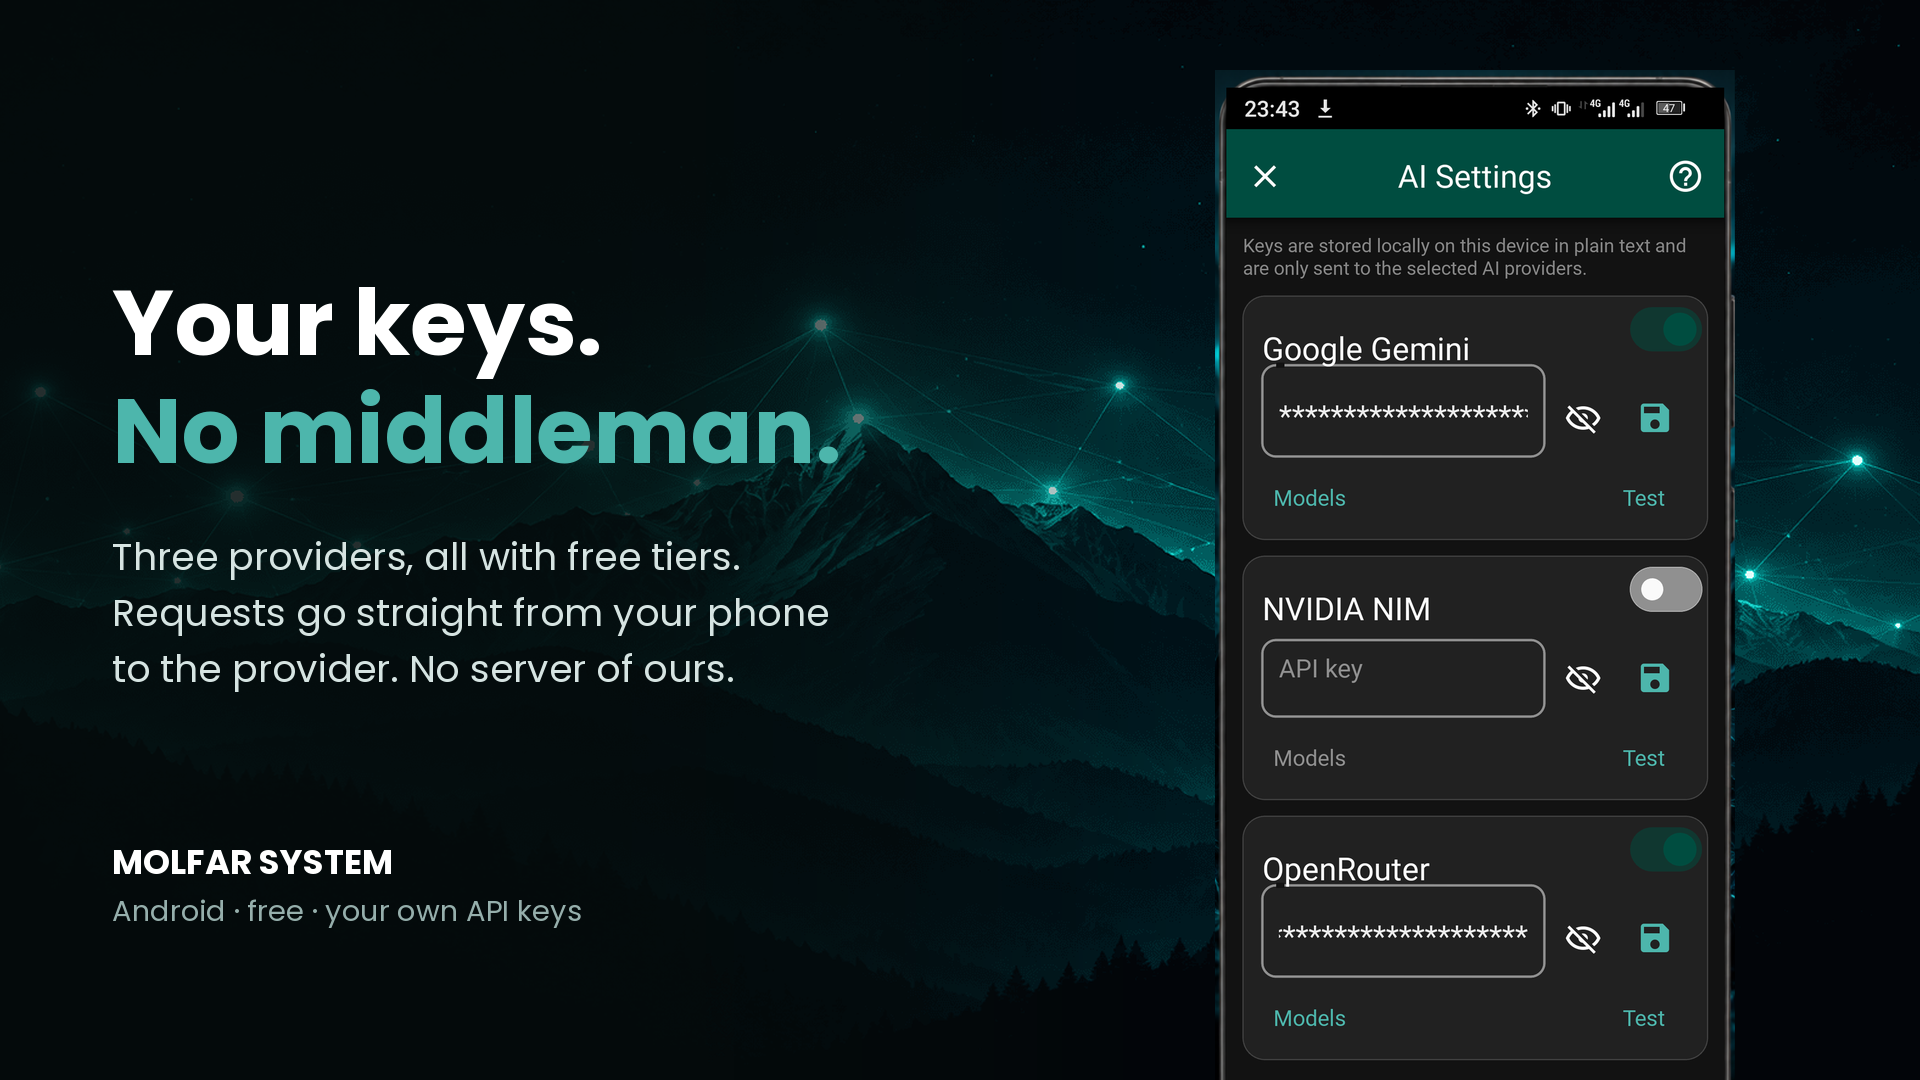Tap the 23:43 clock in status bar
The image size is (1920, 1080).
pos(1272,109)
